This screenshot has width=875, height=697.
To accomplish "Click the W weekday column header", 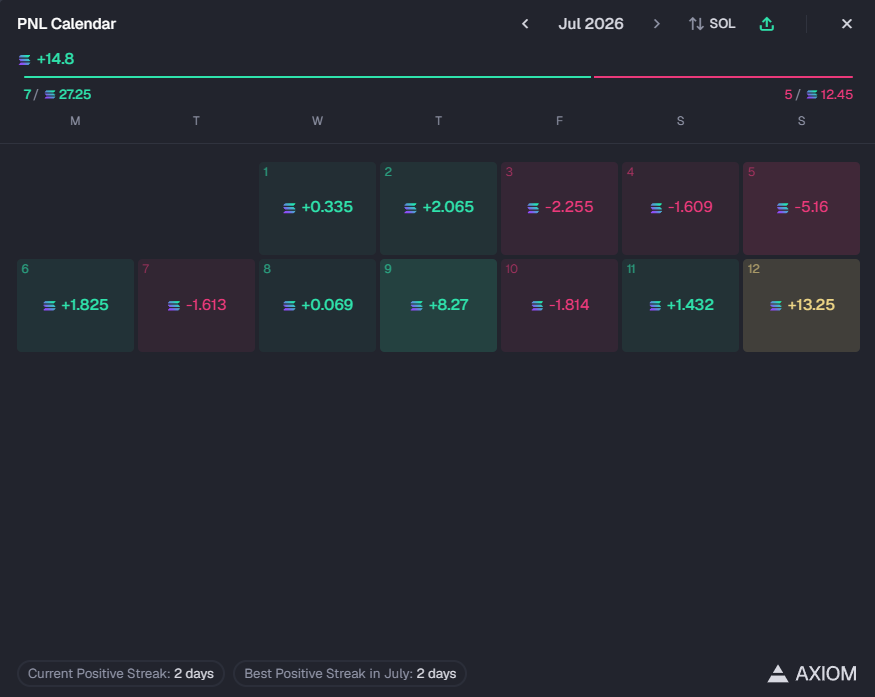I will (317, 121).
